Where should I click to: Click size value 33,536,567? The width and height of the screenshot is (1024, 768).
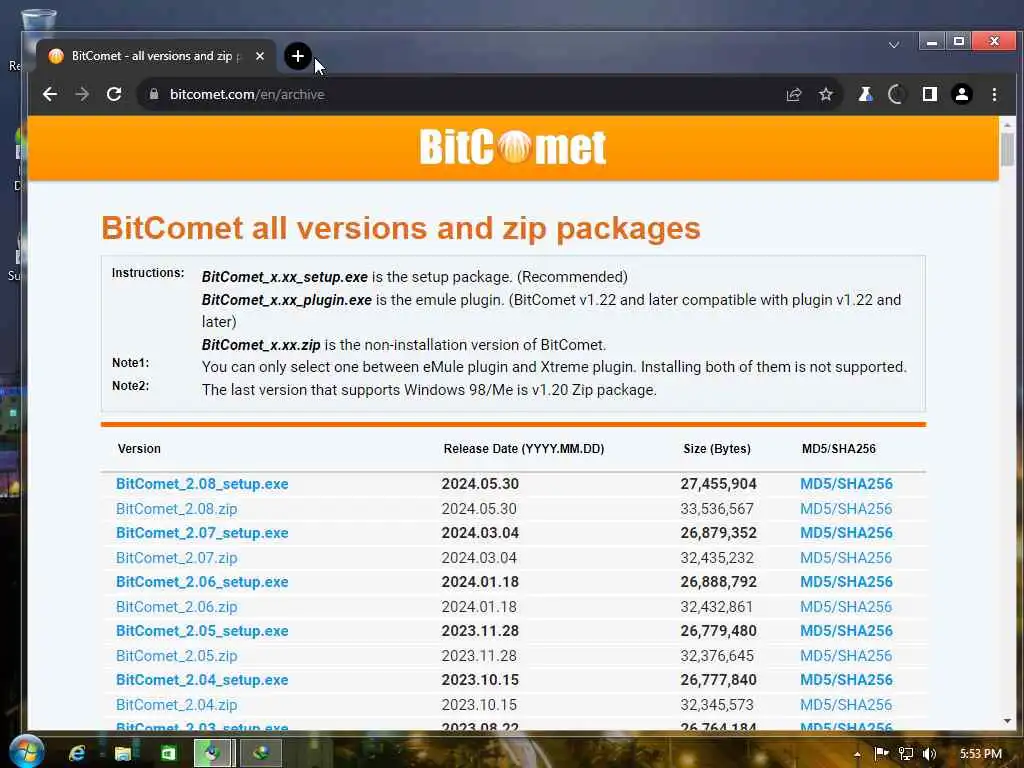[717, 509]
